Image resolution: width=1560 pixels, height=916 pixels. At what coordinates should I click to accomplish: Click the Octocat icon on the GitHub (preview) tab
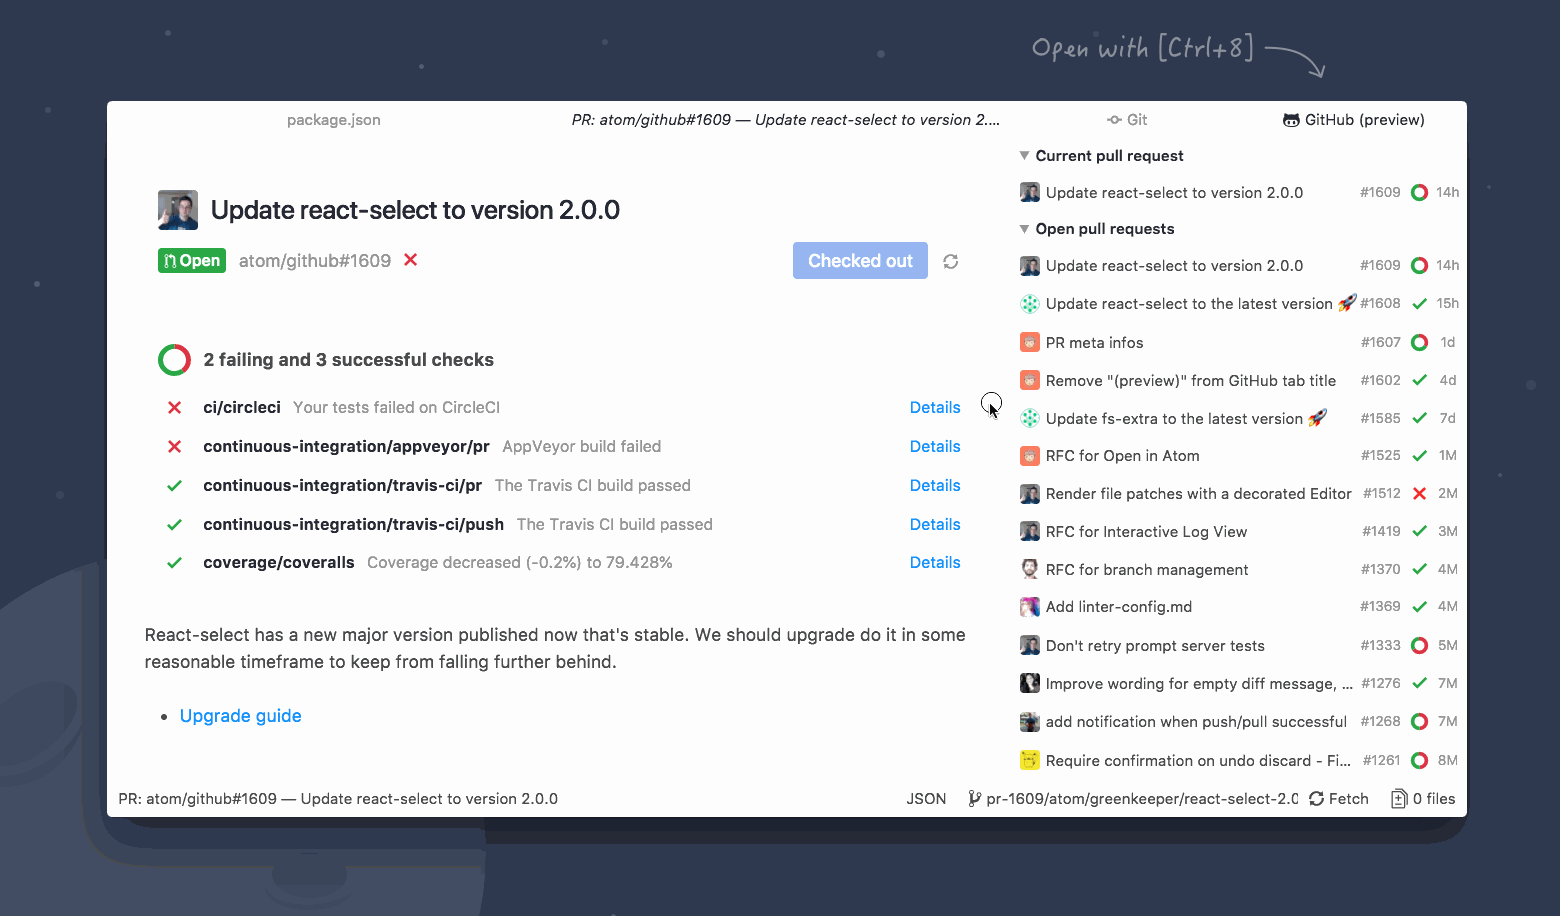[x=1291, y=119]
